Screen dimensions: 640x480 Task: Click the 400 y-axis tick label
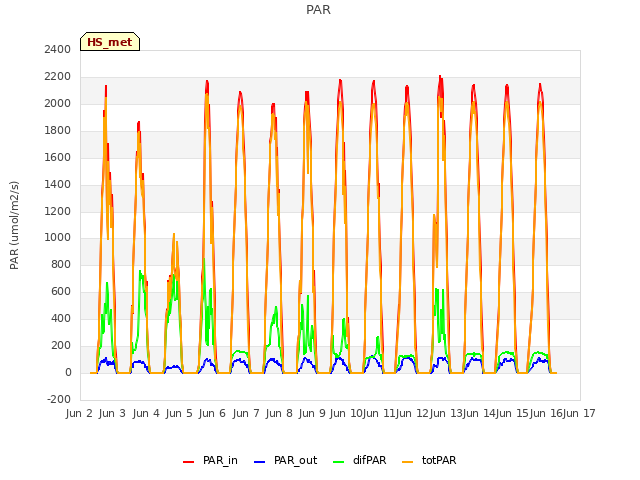click(x=61, y=318)
